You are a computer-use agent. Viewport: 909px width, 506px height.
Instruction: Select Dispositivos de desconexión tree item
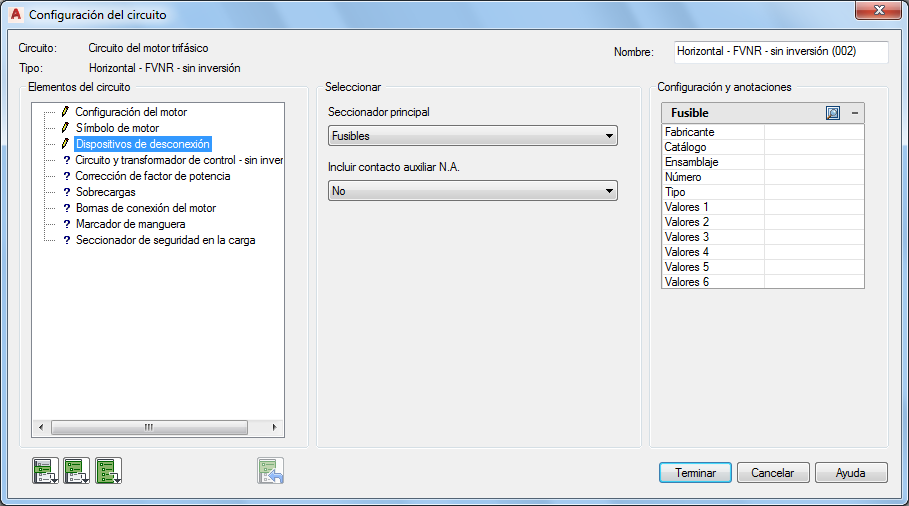tap(143, 144)
